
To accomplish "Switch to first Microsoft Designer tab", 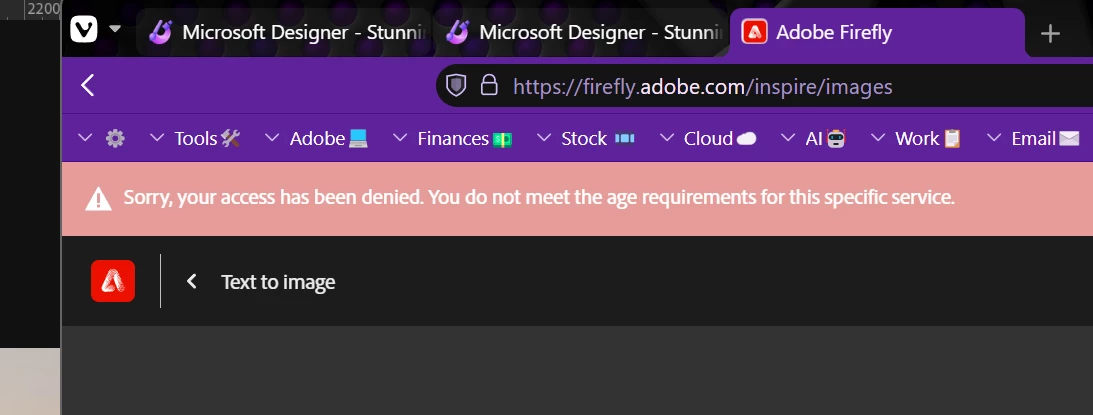I will coord(282,32).
